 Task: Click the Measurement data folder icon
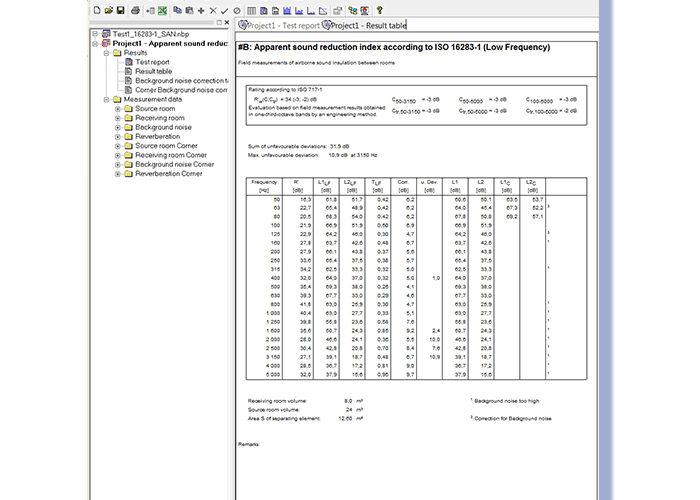point(117,99)
